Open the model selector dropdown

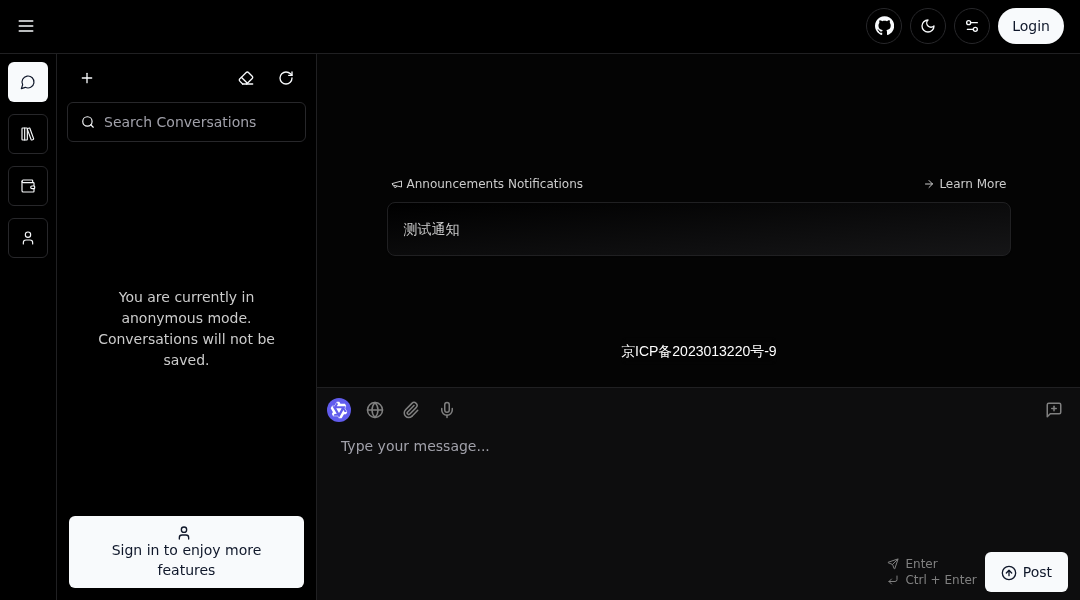tap(339, 410)
